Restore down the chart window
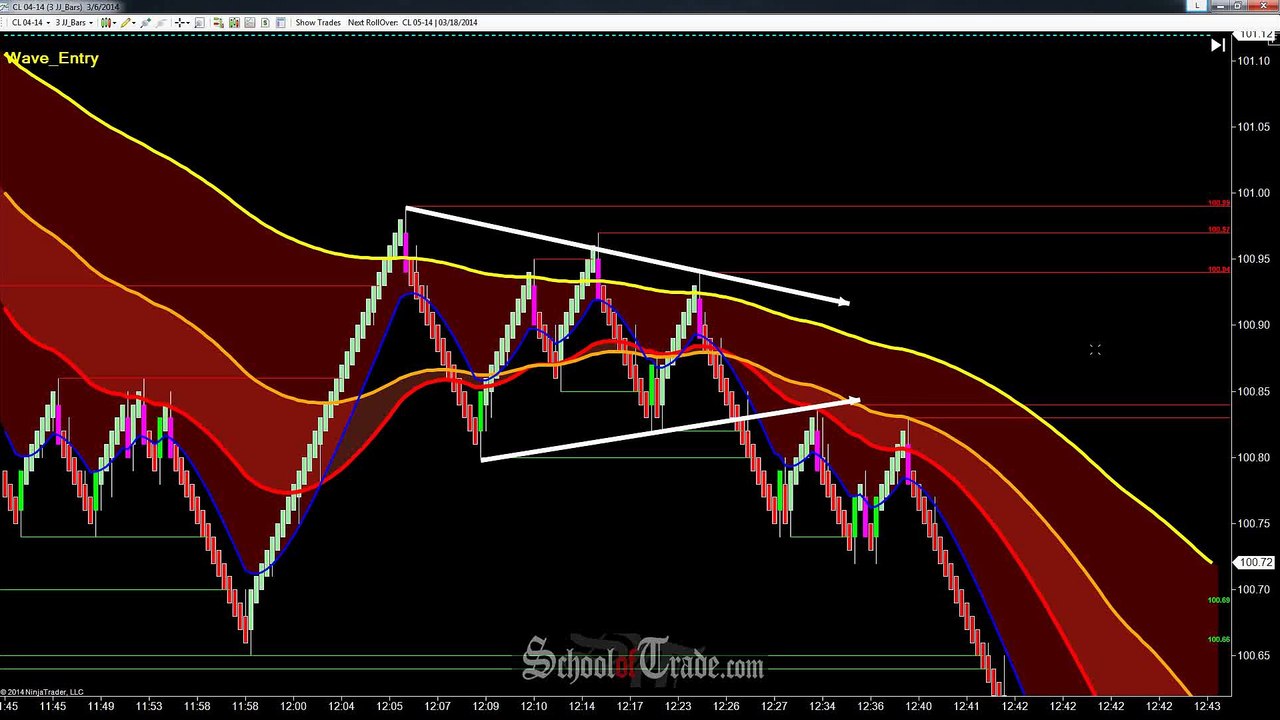The height and width of the screenshot is (720, 1280). coord(1237,6)
